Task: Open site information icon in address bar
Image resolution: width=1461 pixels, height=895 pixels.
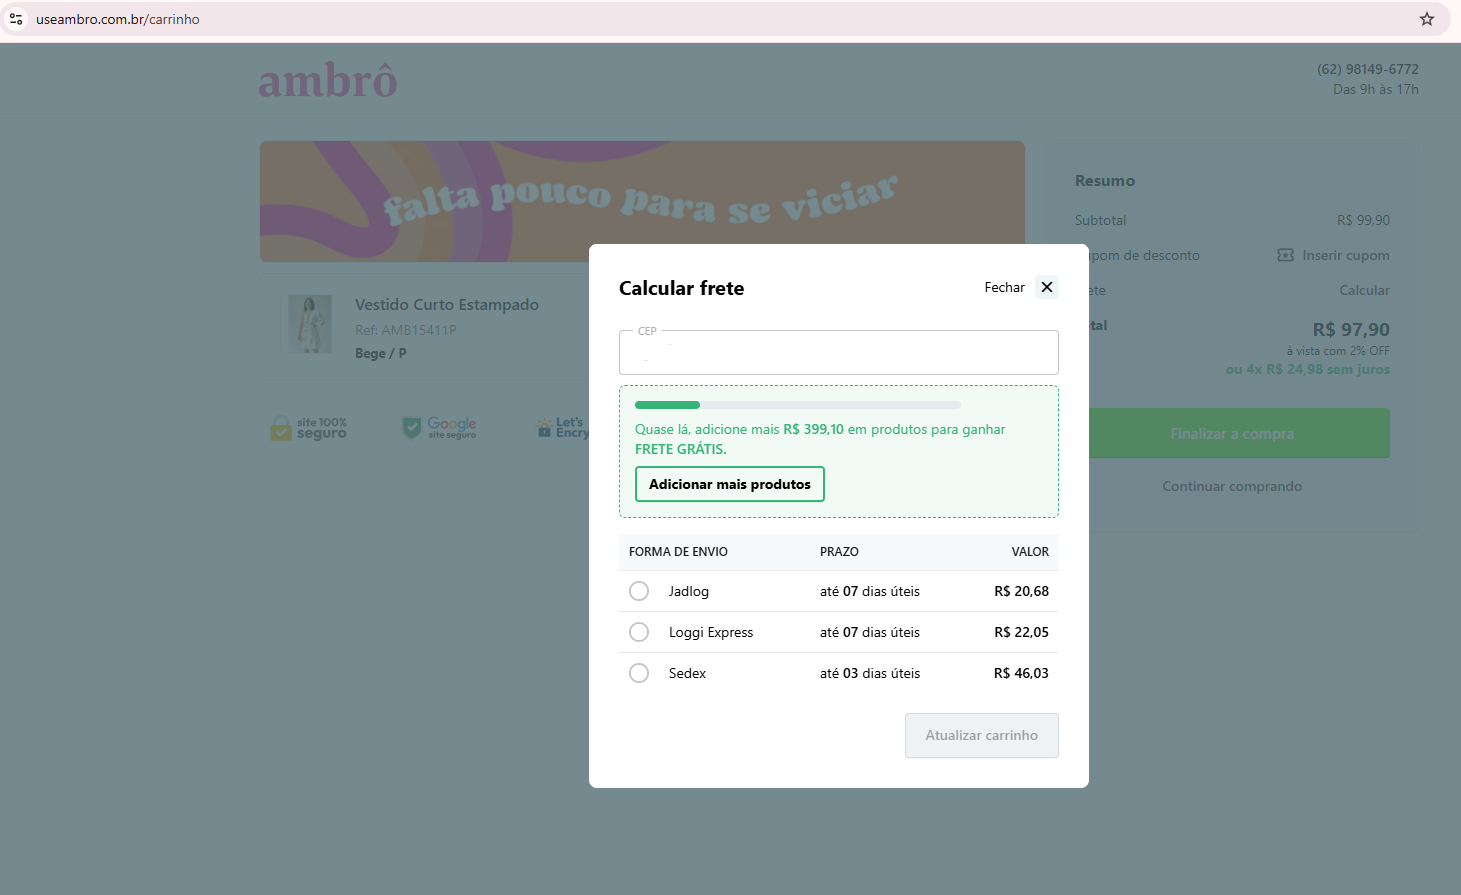Action: [16, 19]
